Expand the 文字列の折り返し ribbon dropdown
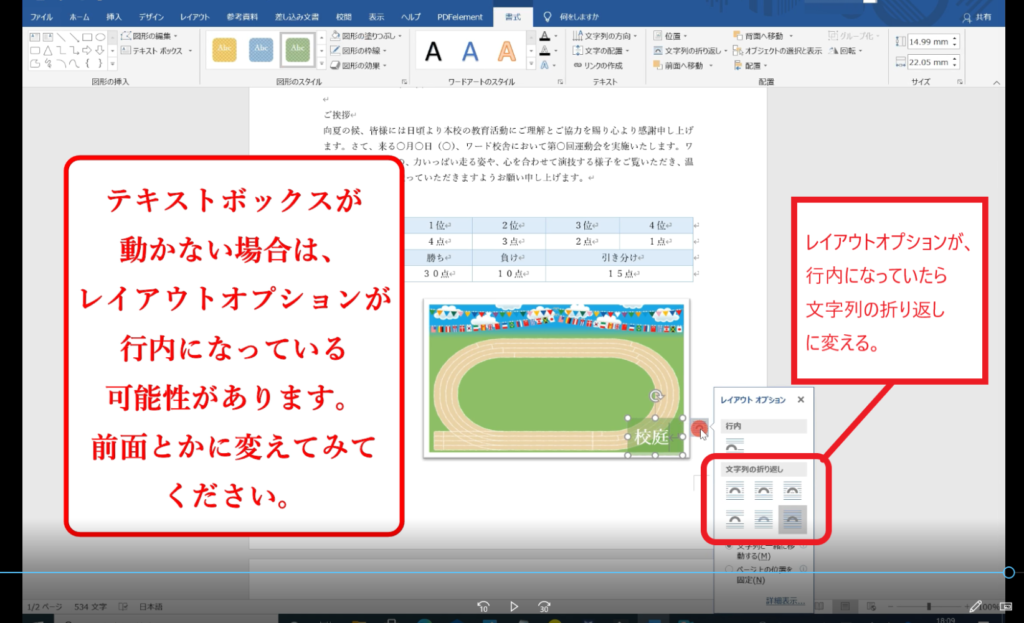The height and width of the screenshot is (623, 1024). [x=688, y=50]
